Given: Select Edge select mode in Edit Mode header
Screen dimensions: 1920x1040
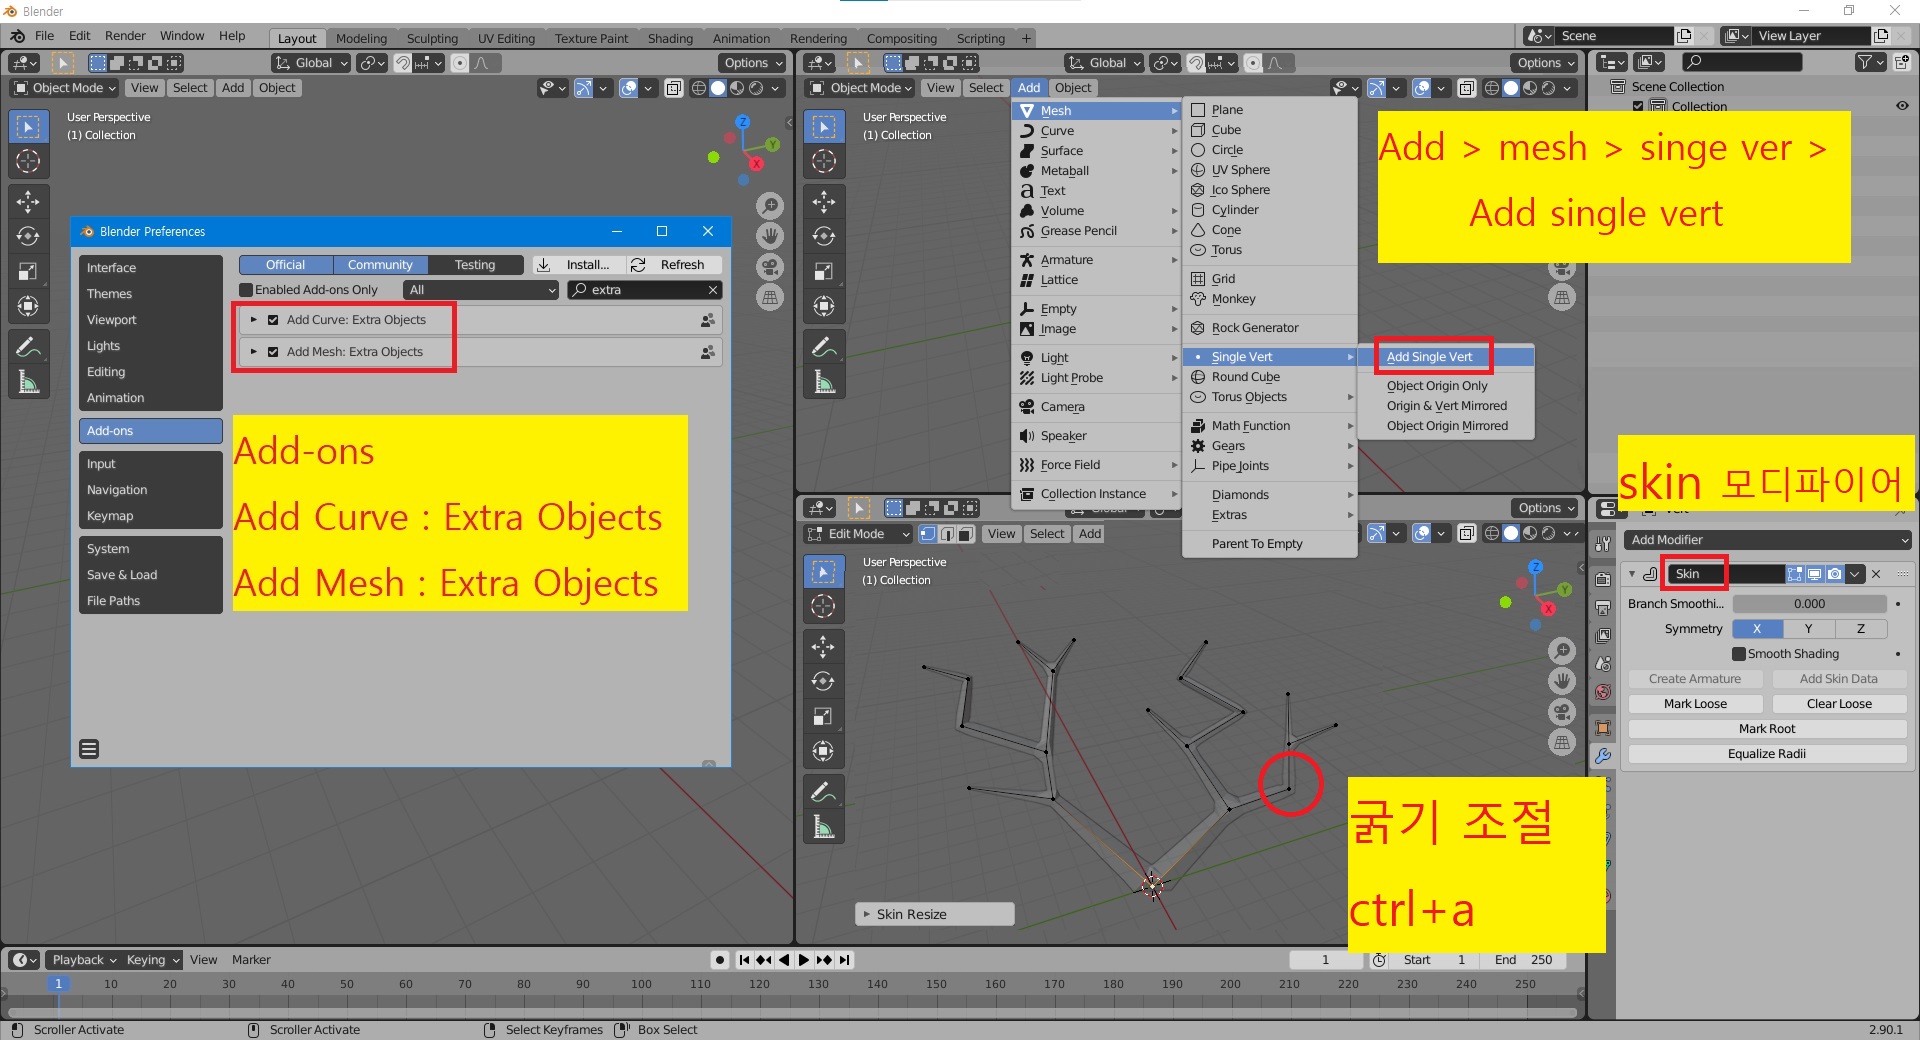Looking at the screenshot, I should 947,534.
